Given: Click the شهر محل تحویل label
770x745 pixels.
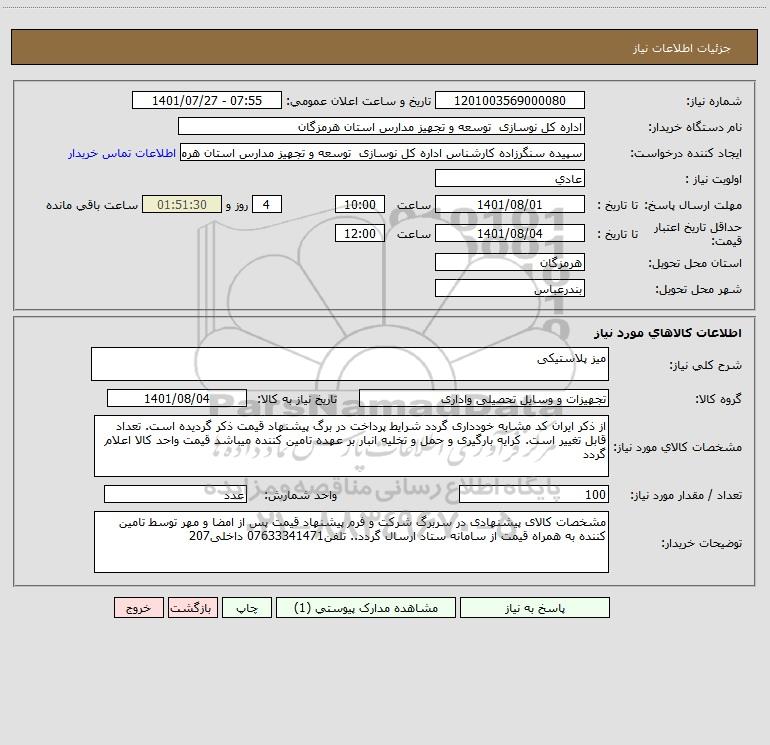Looking at the screenshot, I should coord(699,290).
